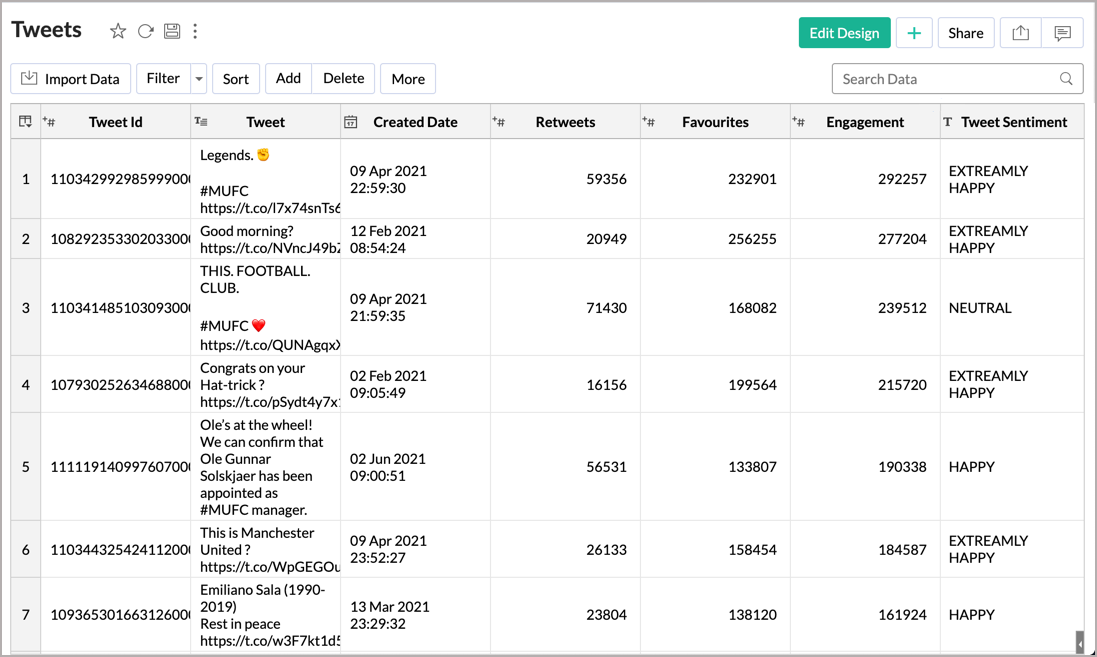Click the calendar icon on Created Date column
Screen dimensions: 1097x657
point(352,121)
